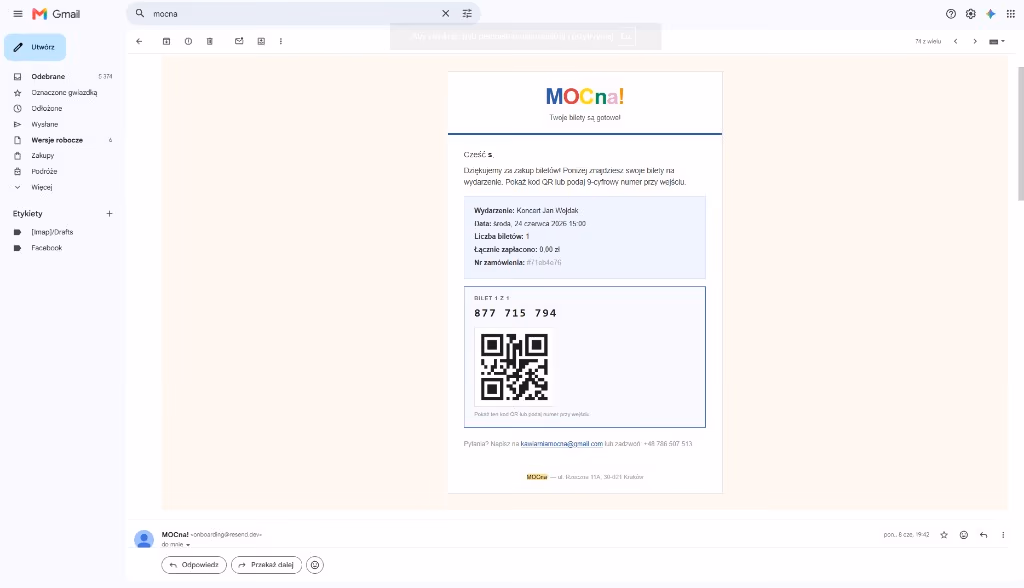Expand recipient details do mnie arrow
The height and width of the screenshot is (588, 1024).
click(x=188, y=545)
